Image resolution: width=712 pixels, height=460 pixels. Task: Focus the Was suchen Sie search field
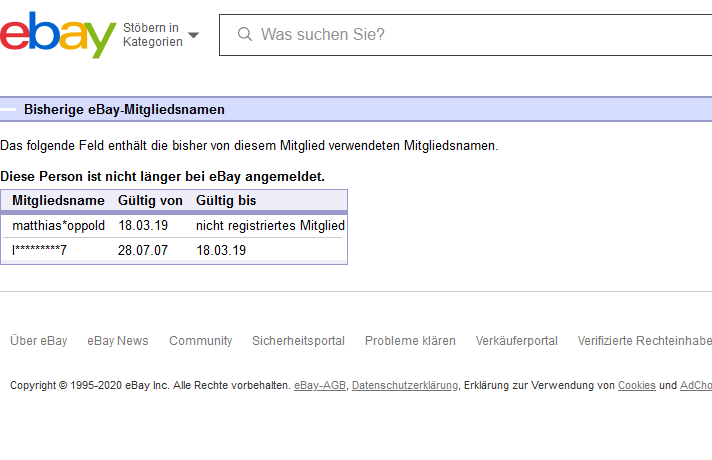tap(465, 35)
